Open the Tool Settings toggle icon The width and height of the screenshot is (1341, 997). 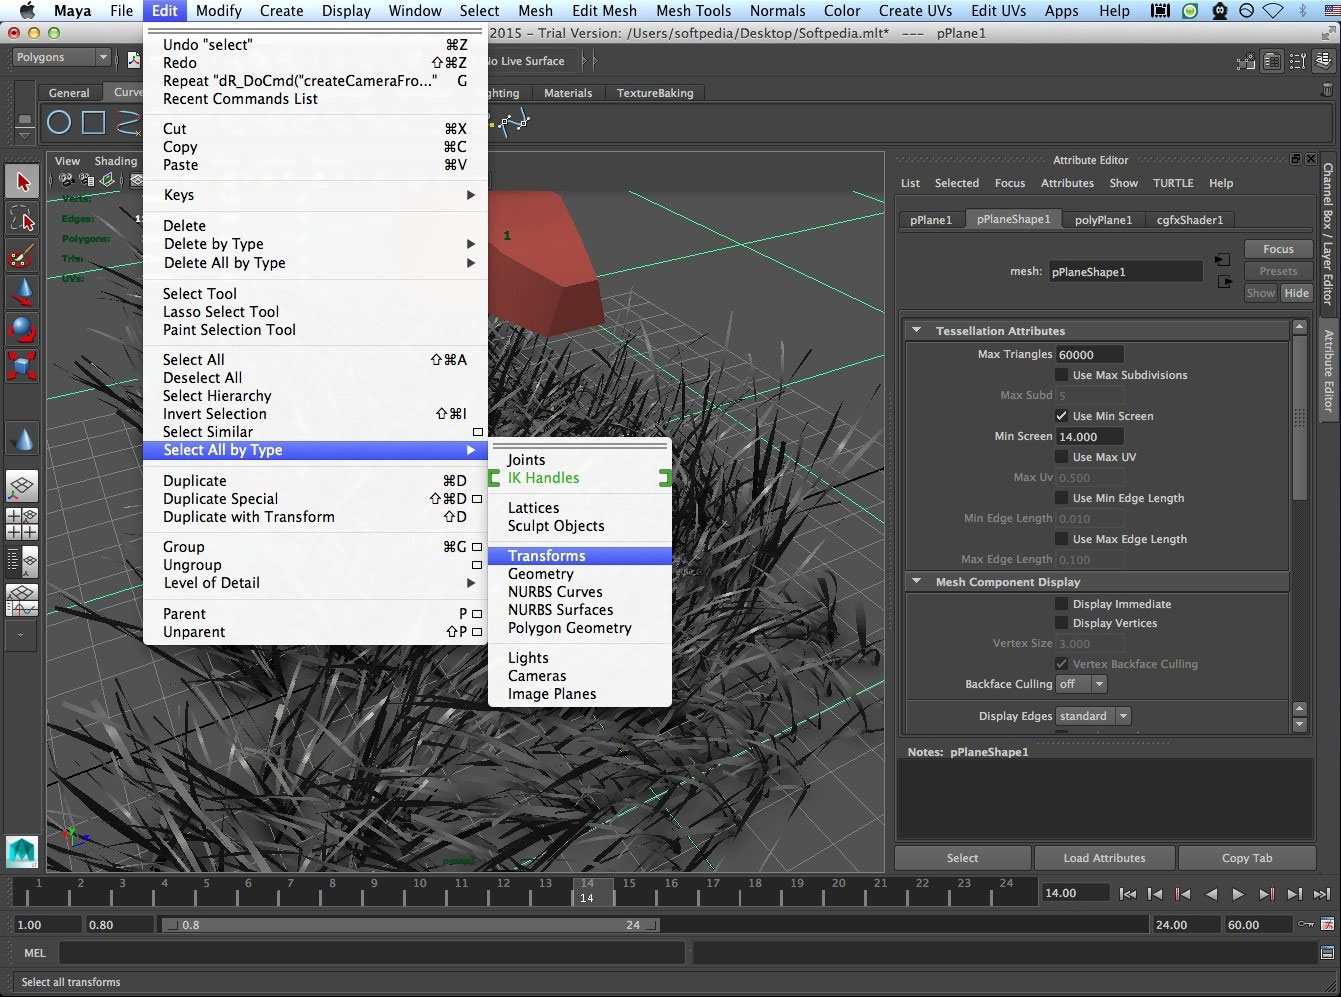click(1296, 61)
